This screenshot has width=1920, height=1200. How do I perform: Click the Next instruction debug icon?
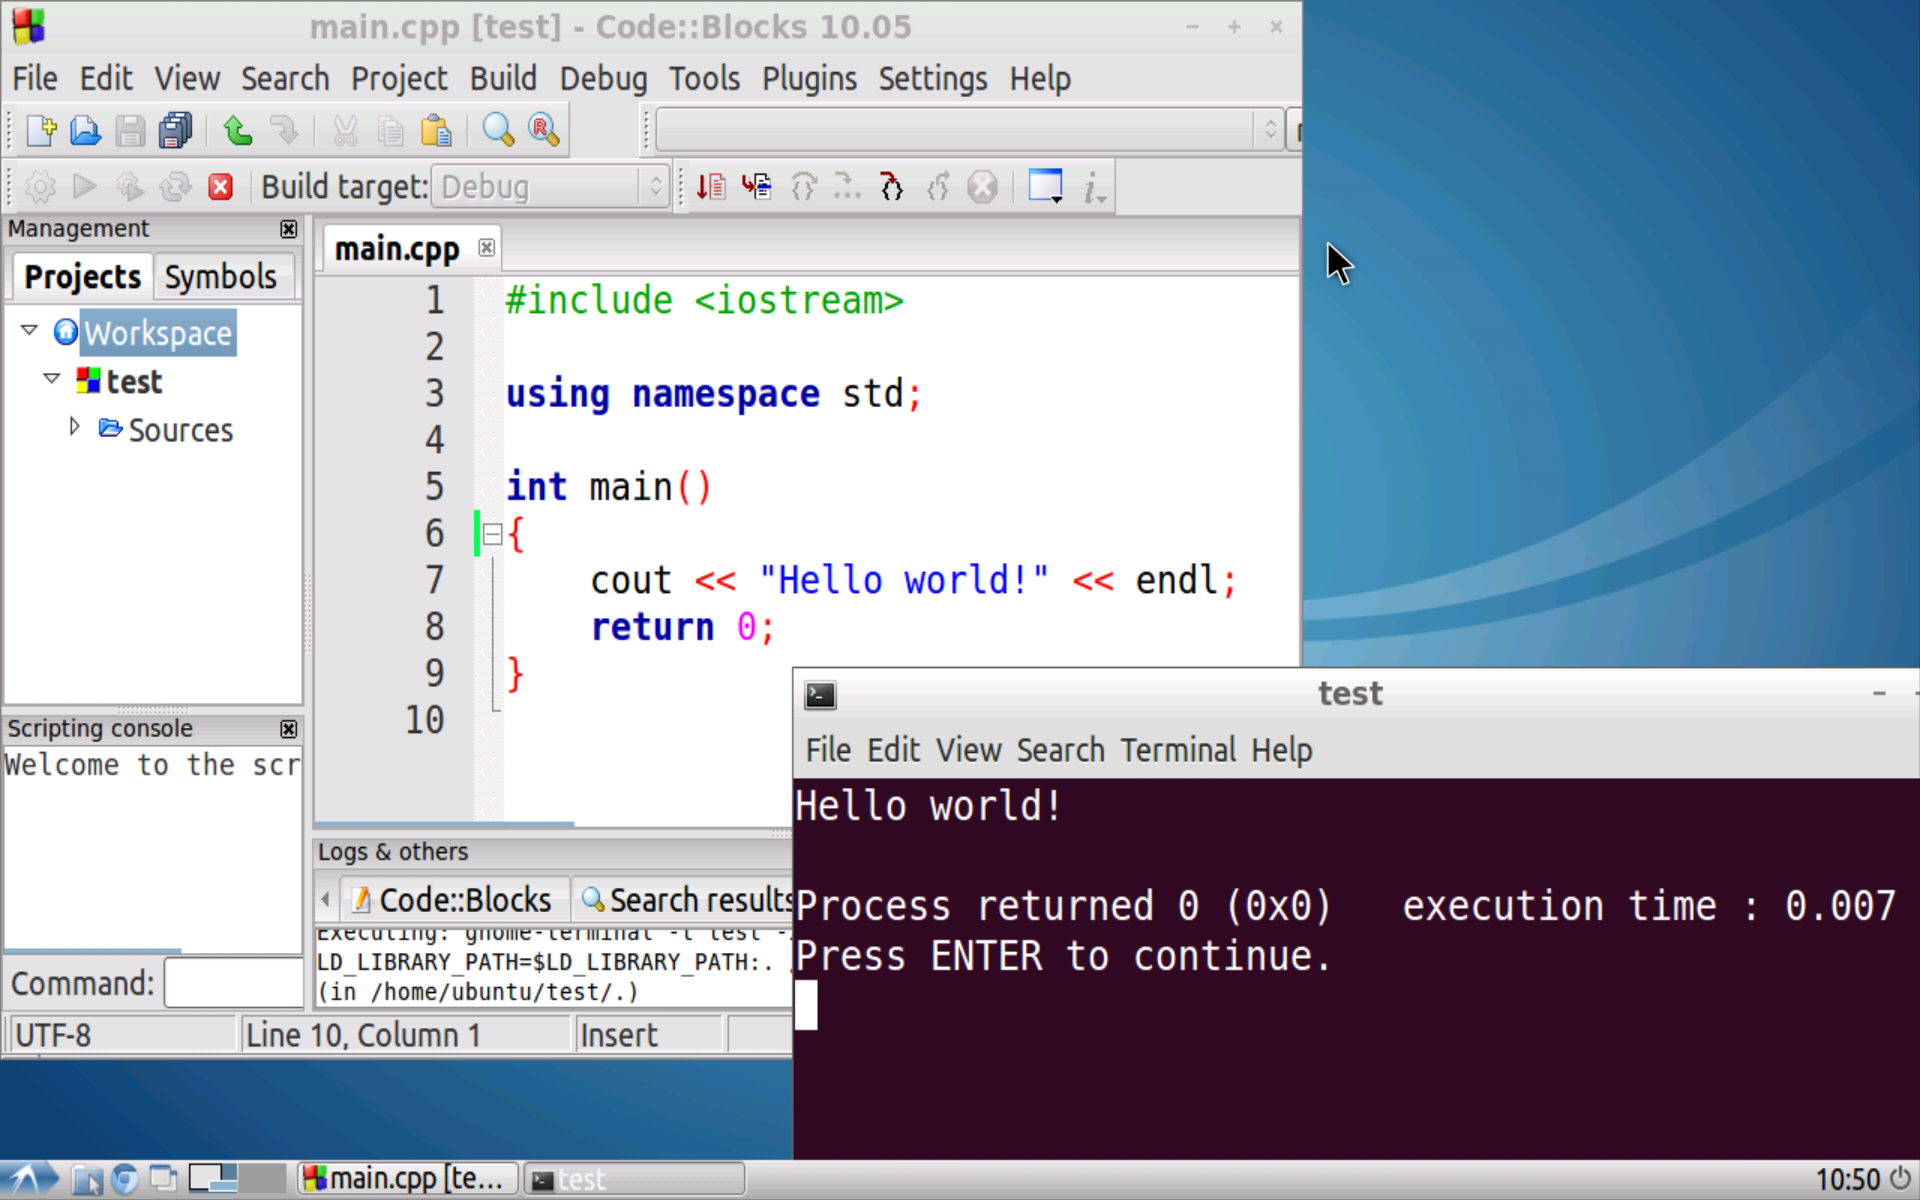pos(847,187)
